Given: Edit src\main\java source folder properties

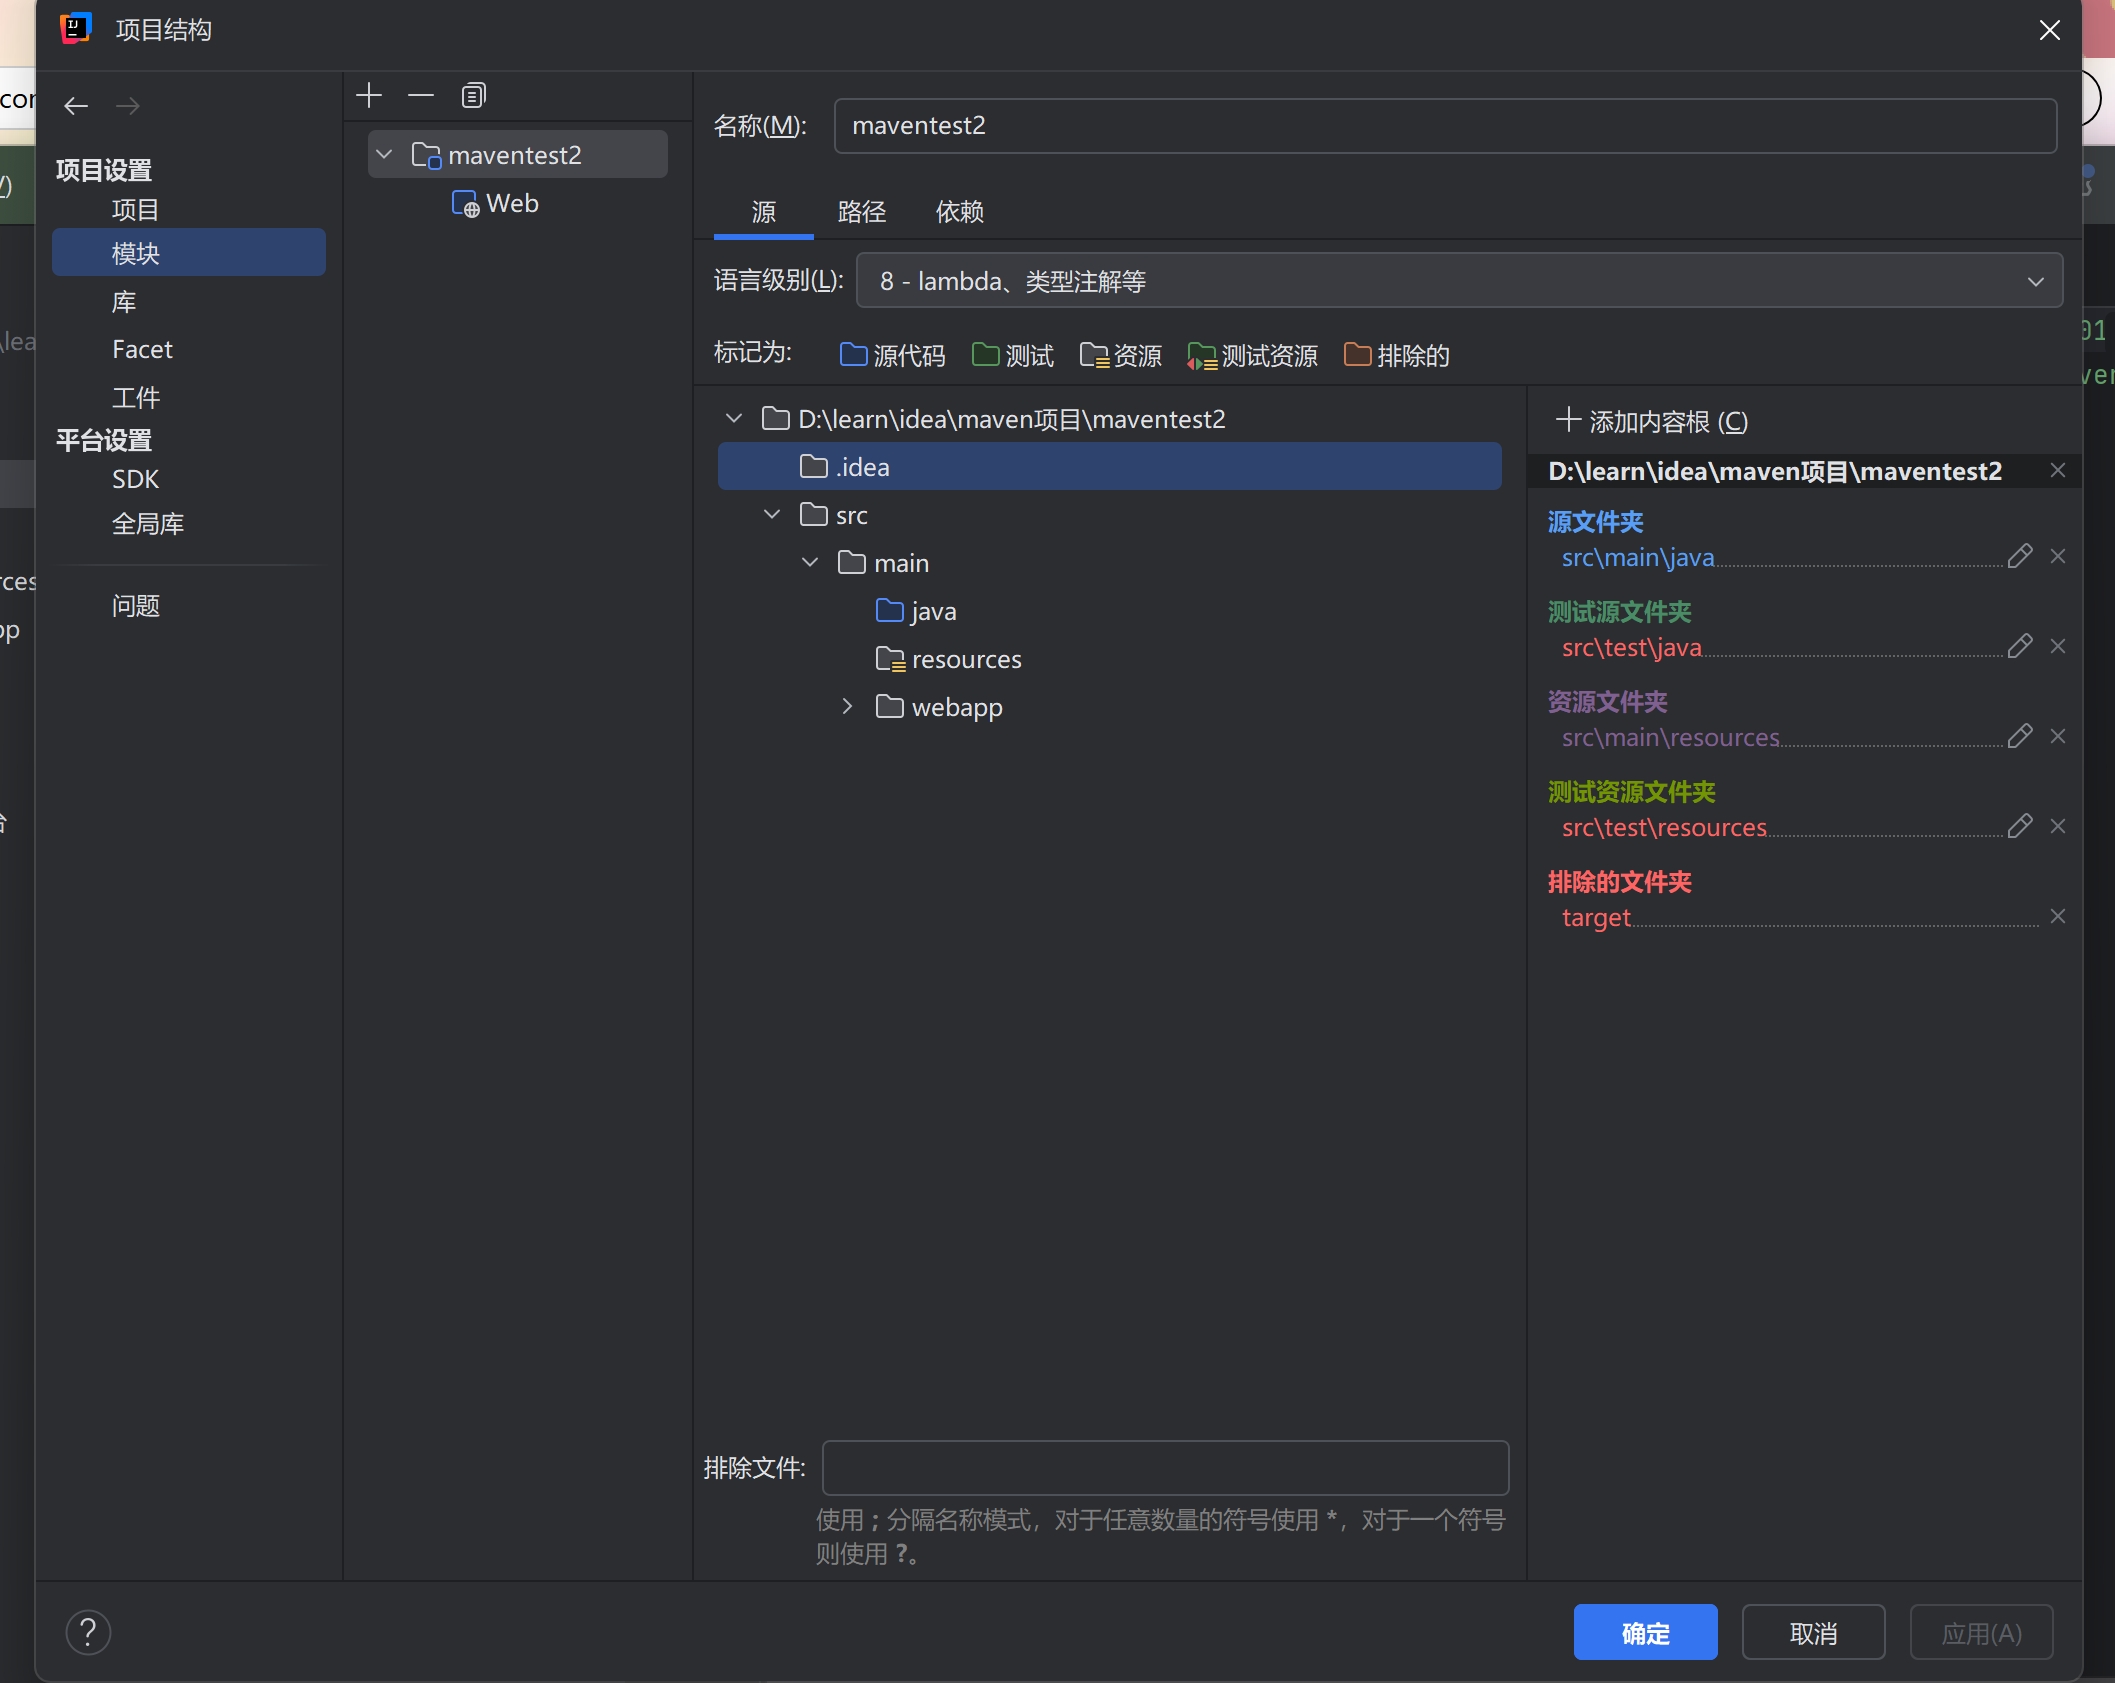Looking at the screenshot, I should pos(2019,557).
